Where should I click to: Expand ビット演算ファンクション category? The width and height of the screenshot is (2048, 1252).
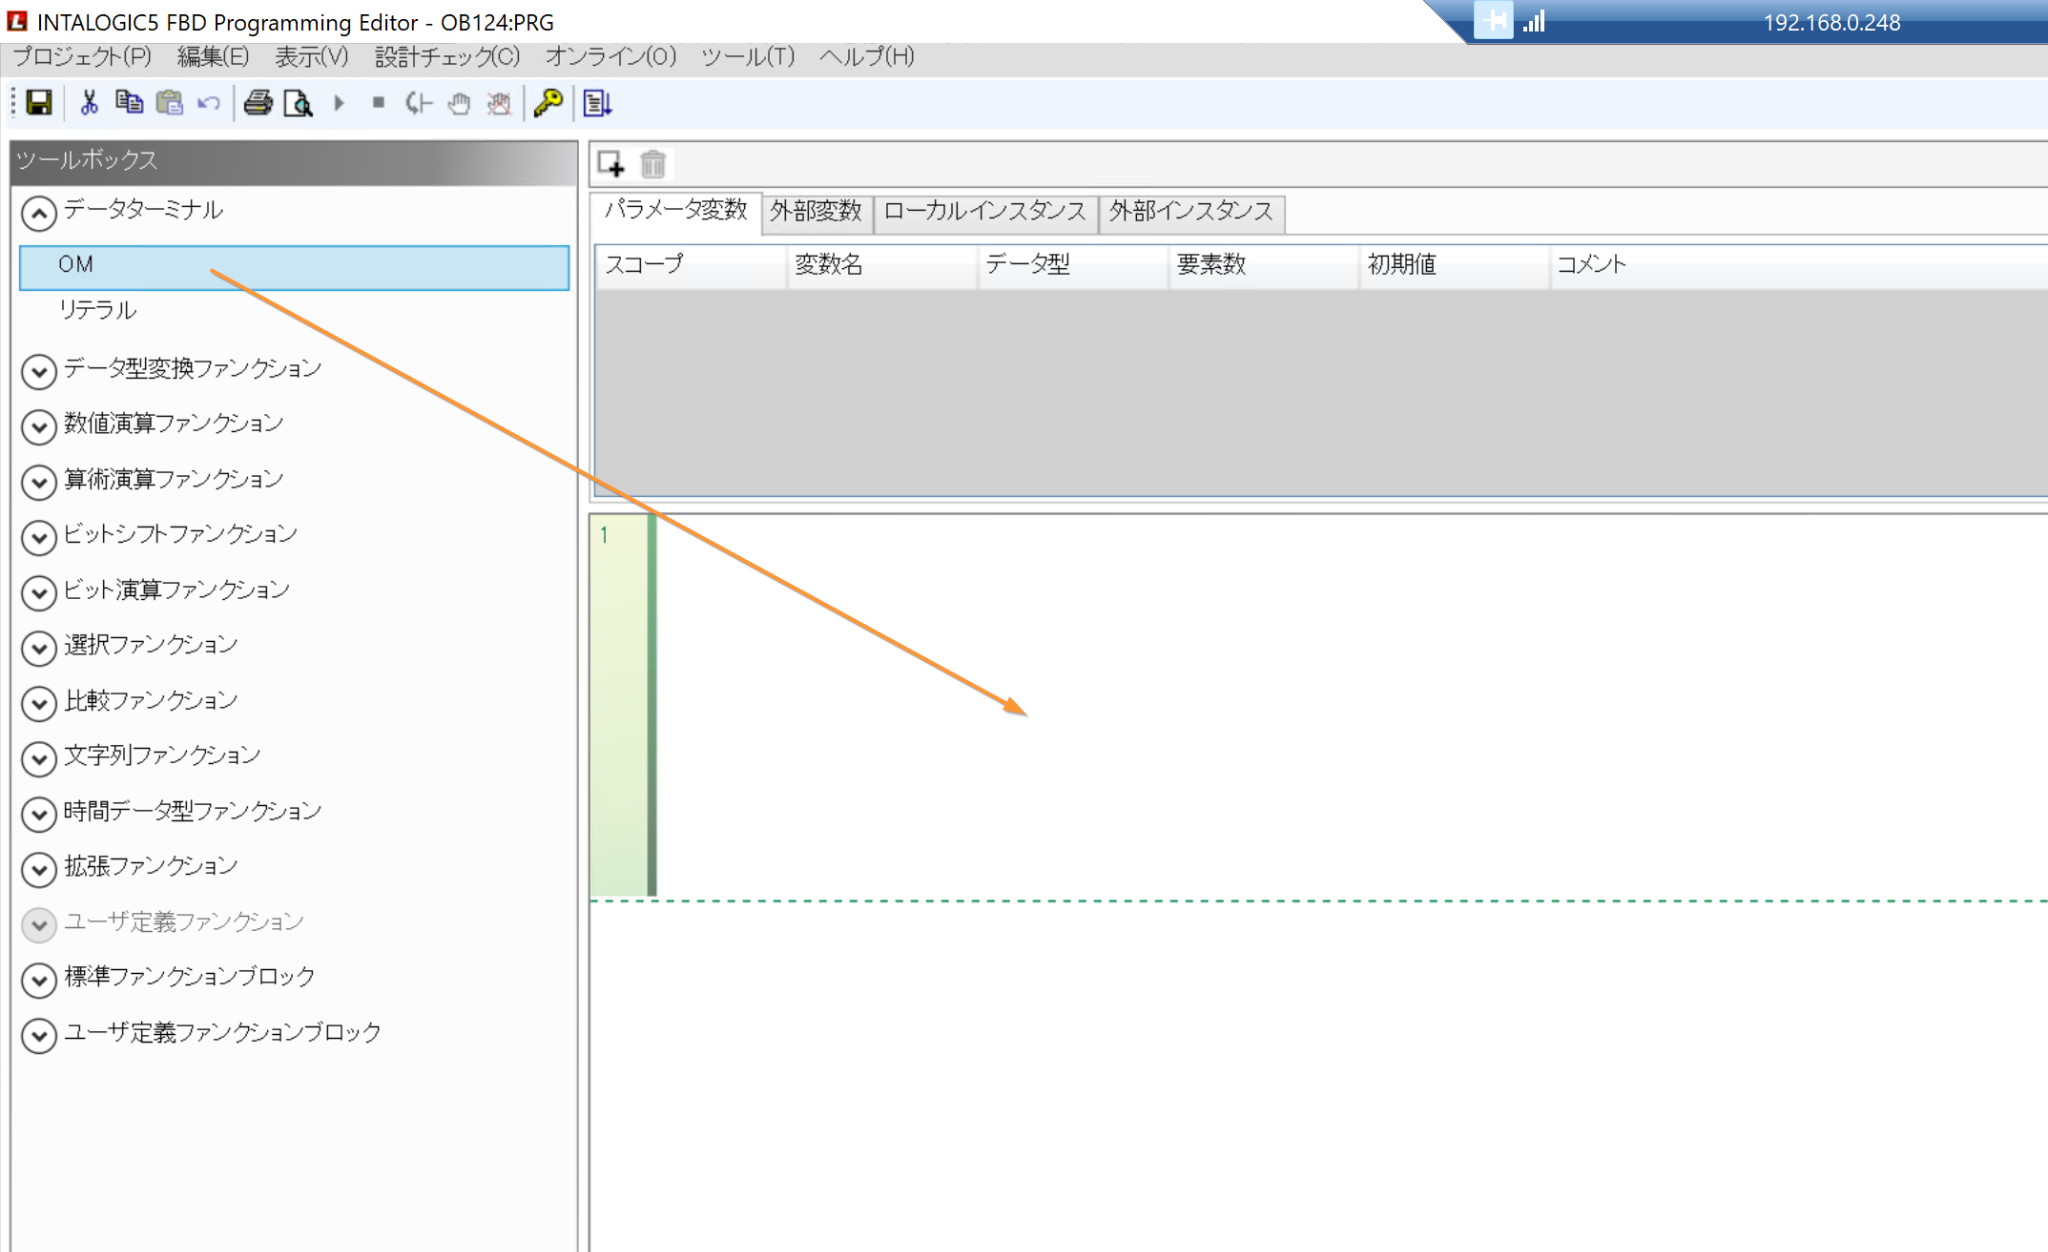point(38,592)
